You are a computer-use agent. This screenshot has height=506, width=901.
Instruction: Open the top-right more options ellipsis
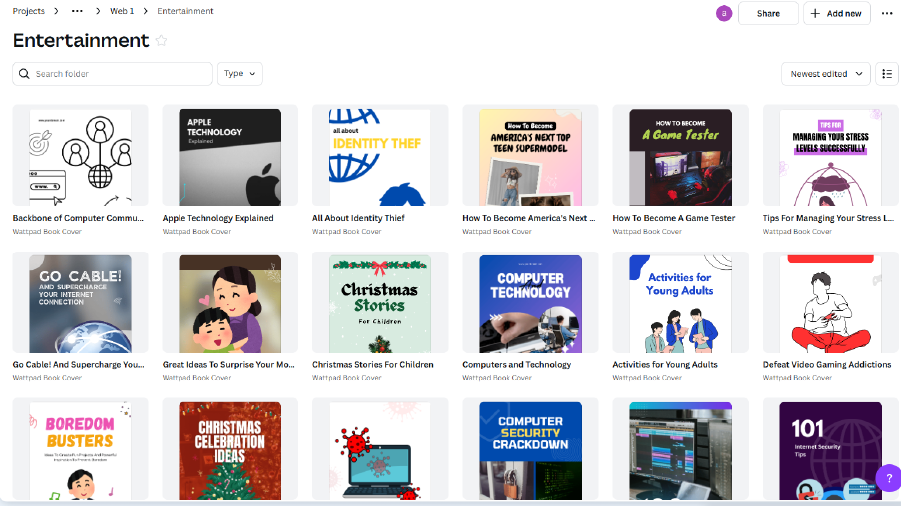[x=886, y=13]
